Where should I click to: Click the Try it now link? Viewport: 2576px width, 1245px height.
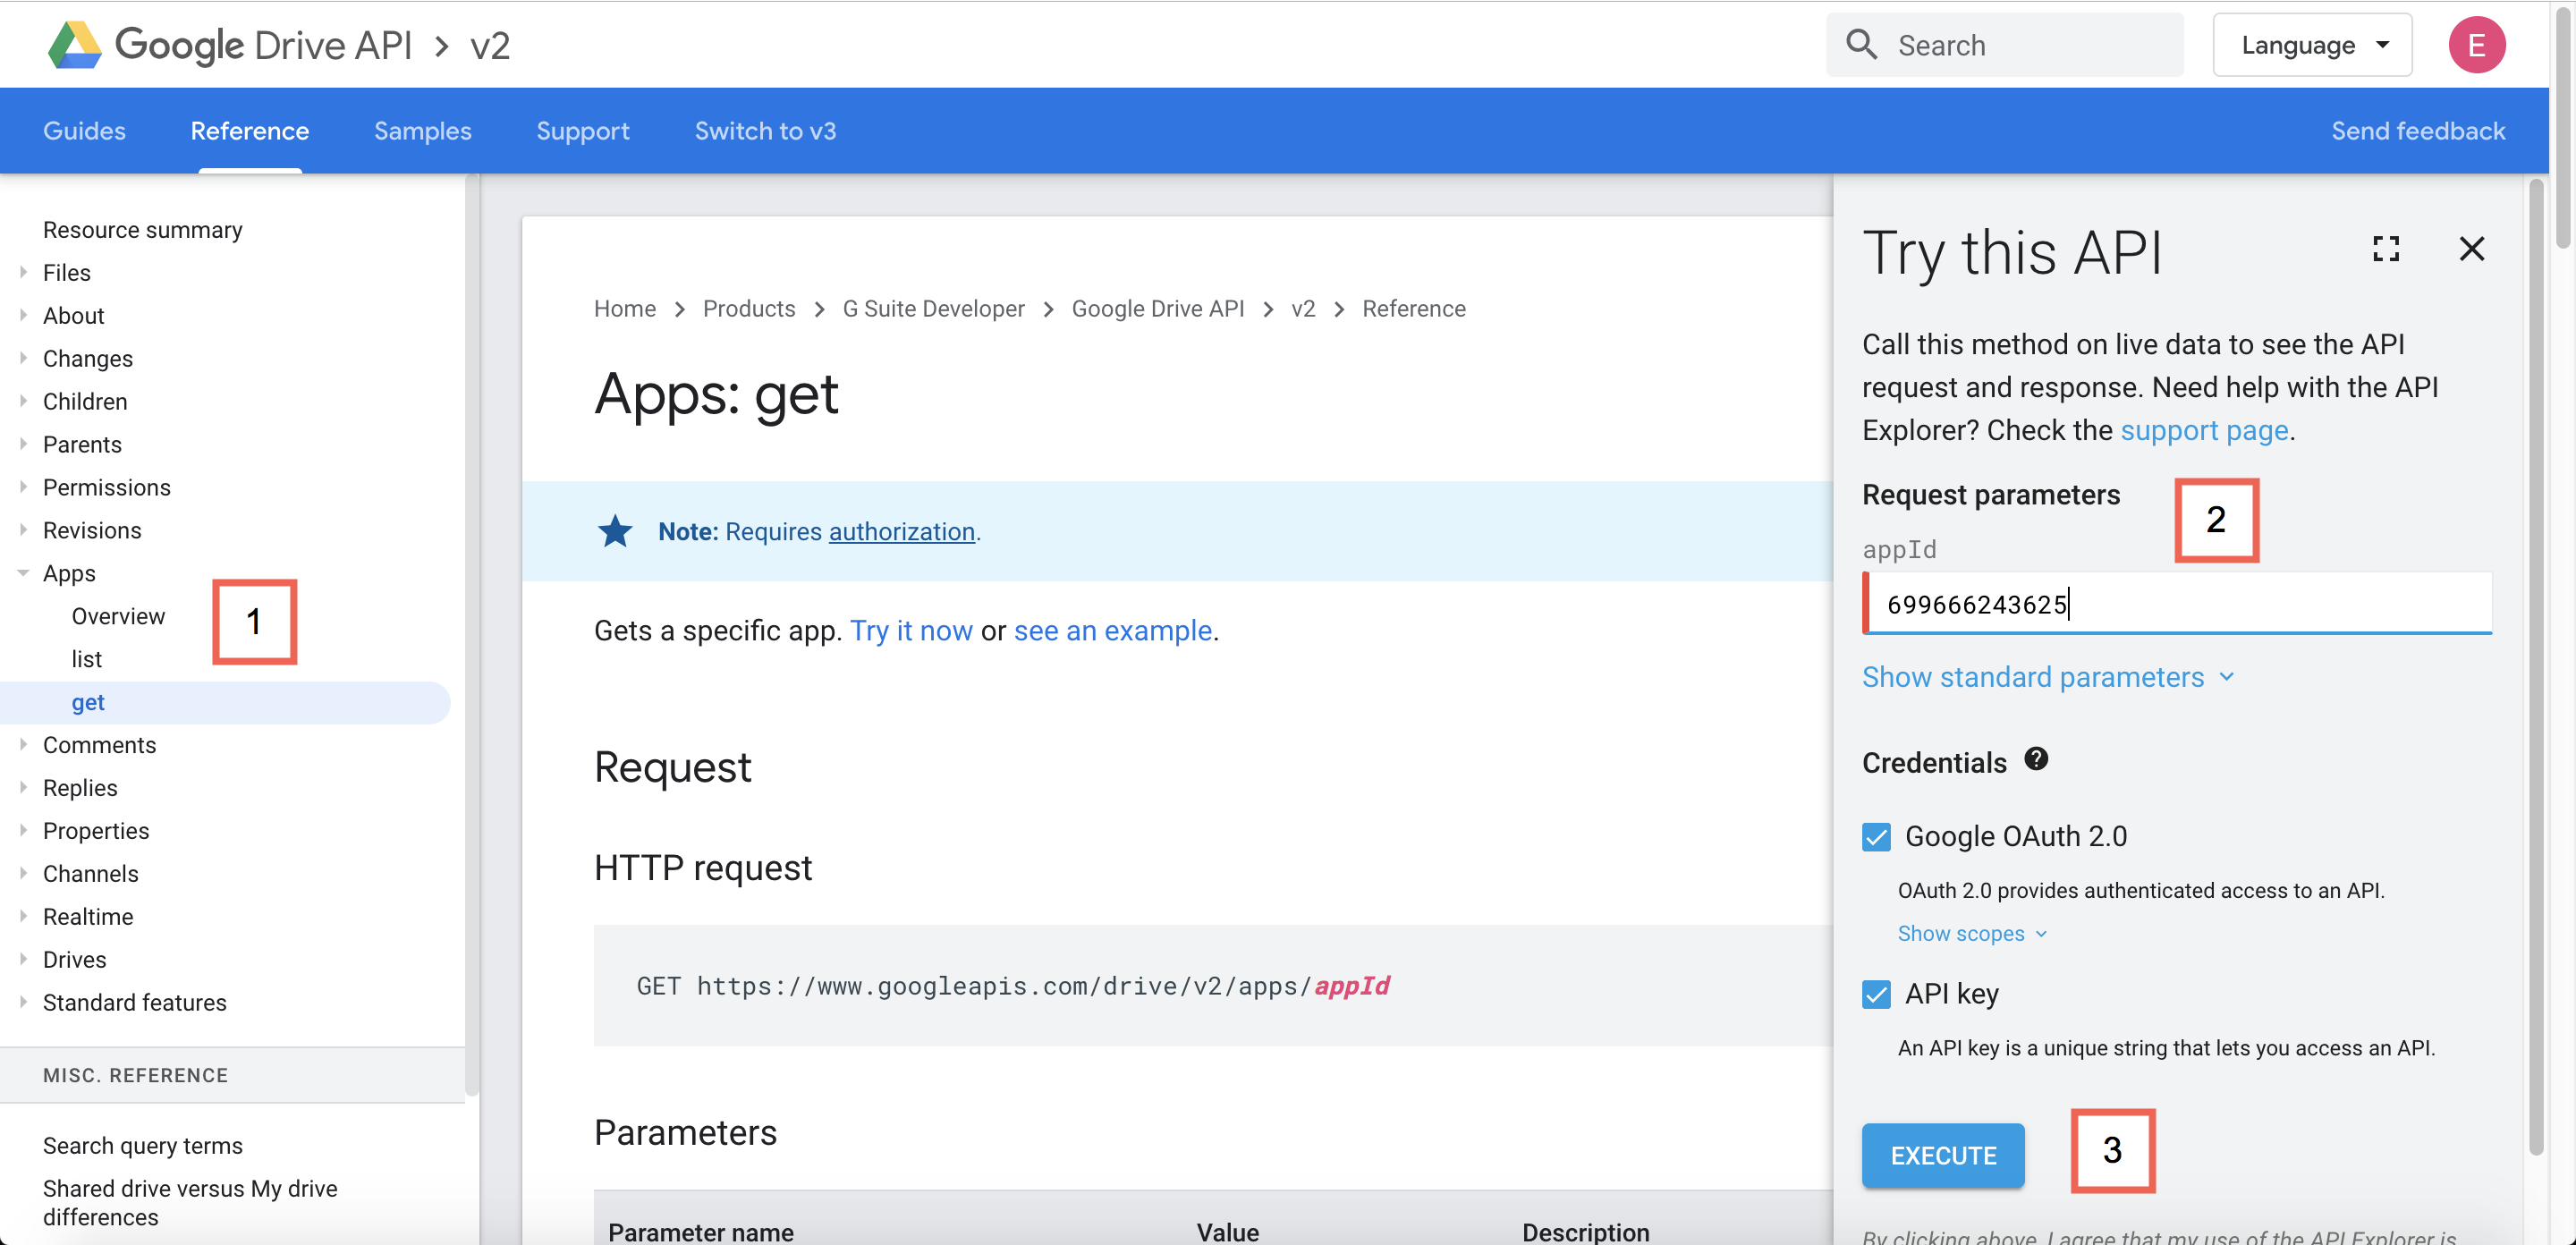(911, 631)
